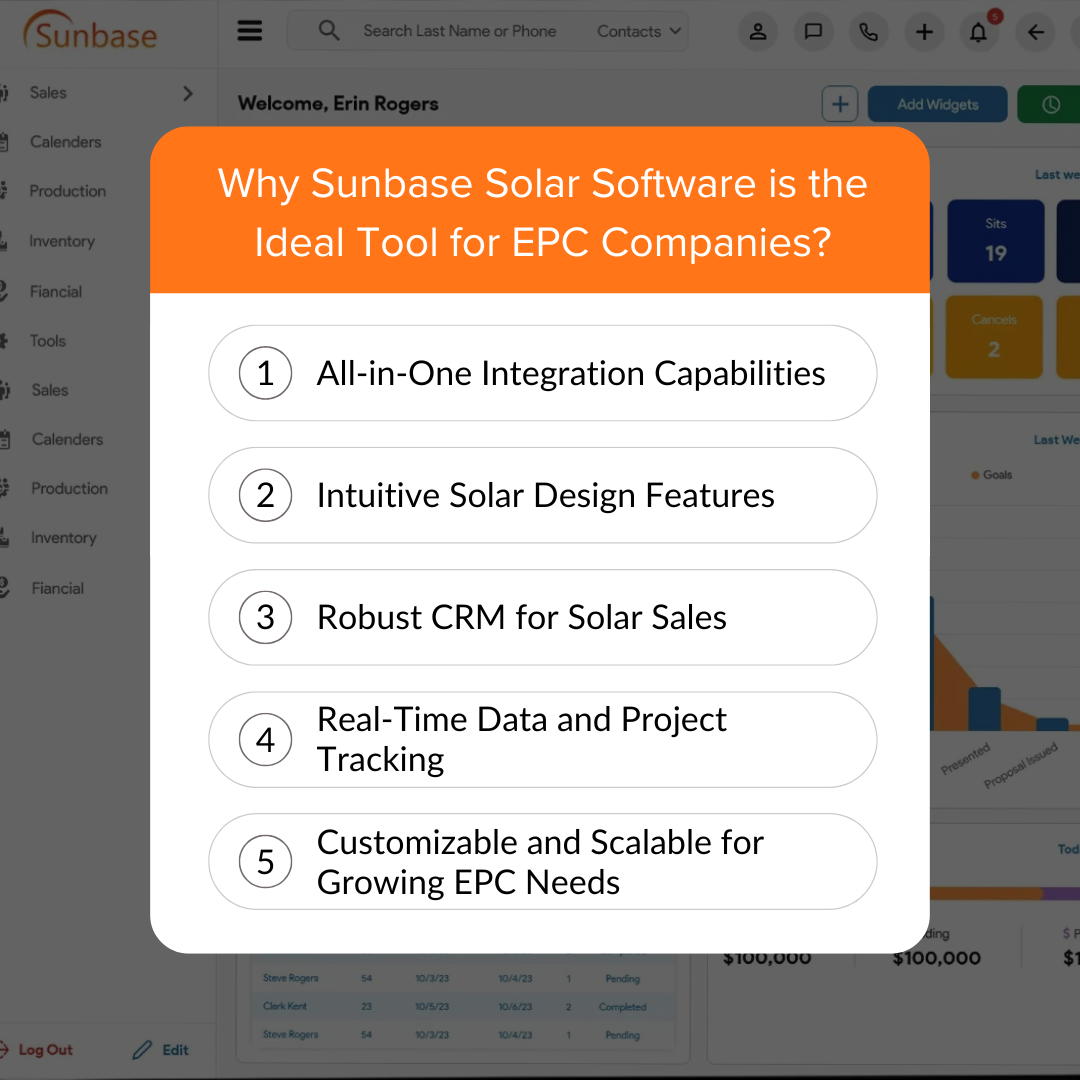Screen dimensions: 1080x1080
Task: Click the Cancels 2 yellow stat tile
Action: click(x=994, y=336)
